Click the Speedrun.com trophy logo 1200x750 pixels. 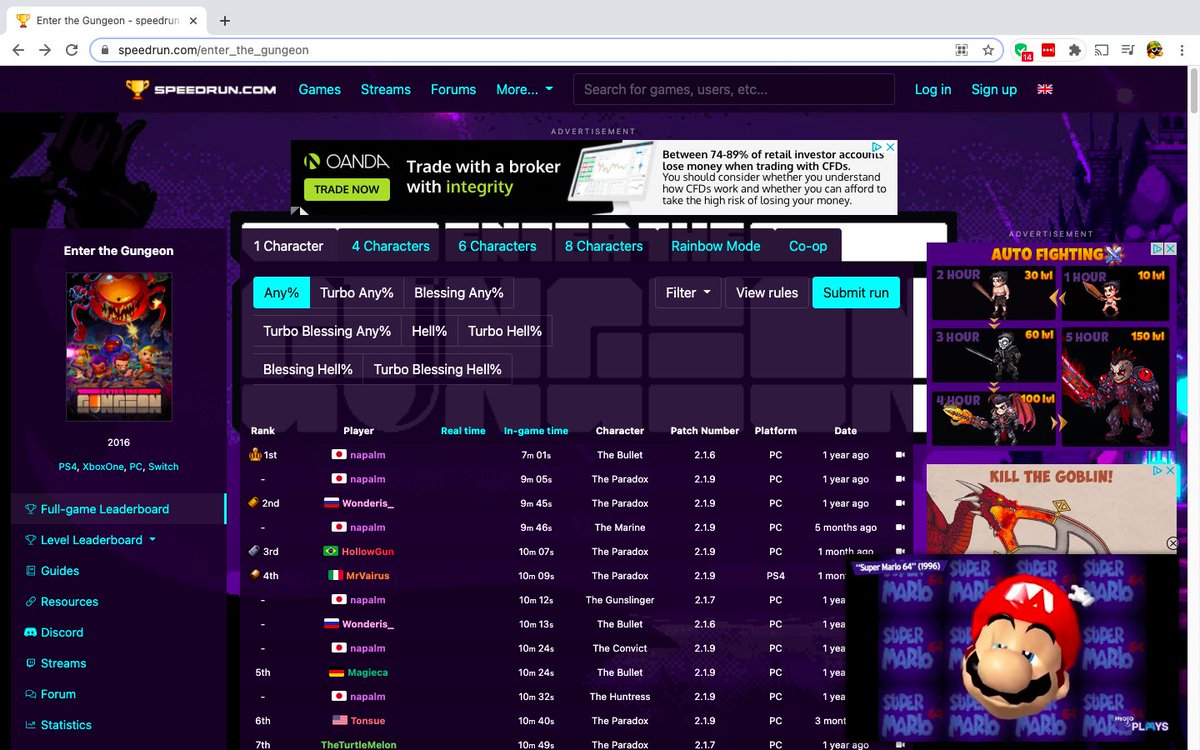coord(200,89)
